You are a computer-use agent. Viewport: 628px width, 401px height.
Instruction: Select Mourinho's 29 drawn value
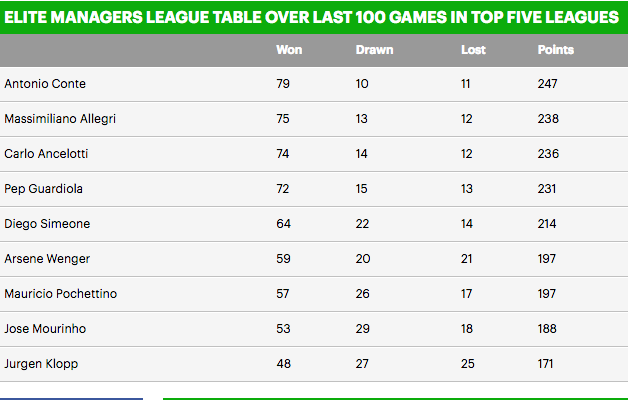click(x=363, y=329)
